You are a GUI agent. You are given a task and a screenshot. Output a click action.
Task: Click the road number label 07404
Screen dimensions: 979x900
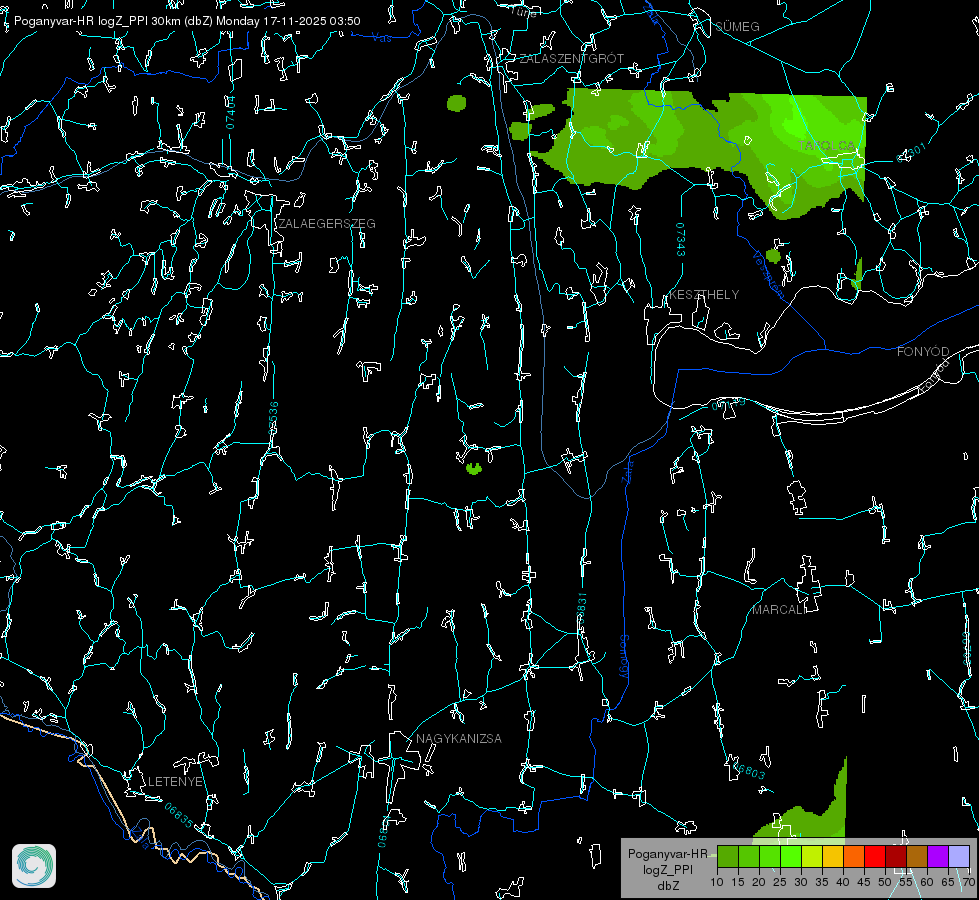coord(230,112)
